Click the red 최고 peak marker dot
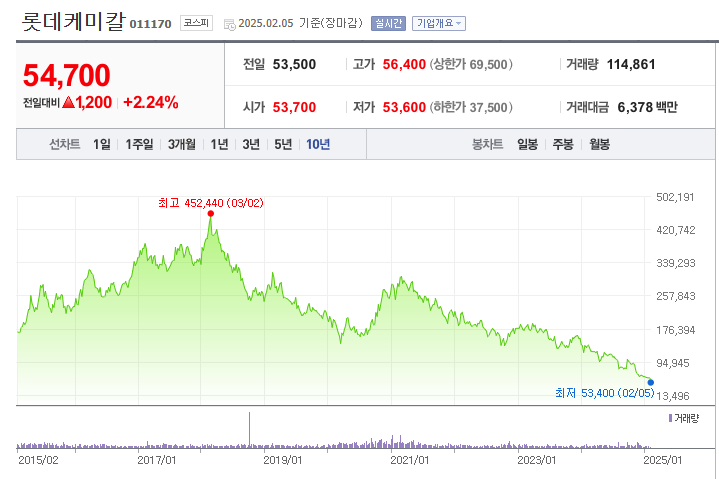719x479 pixels. [210, 214]
